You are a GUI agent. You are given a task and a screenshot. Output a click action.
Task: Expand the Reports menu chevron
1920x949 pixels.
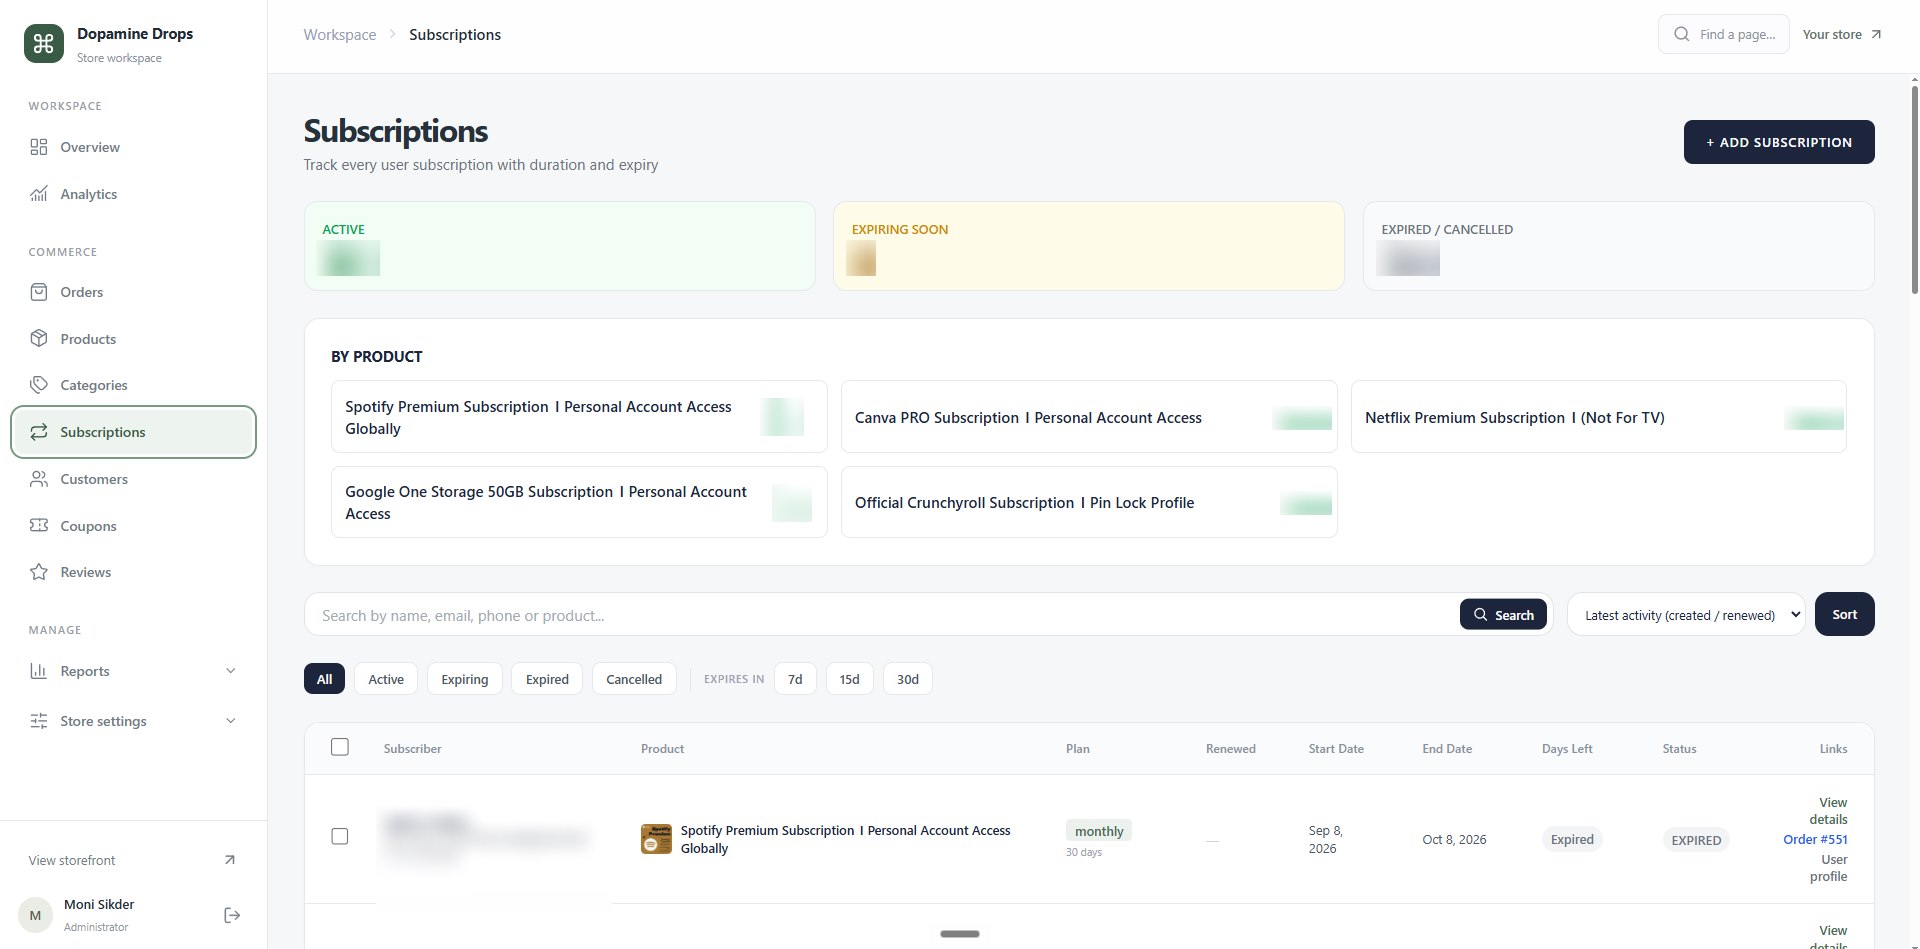[x=231, y=671]
